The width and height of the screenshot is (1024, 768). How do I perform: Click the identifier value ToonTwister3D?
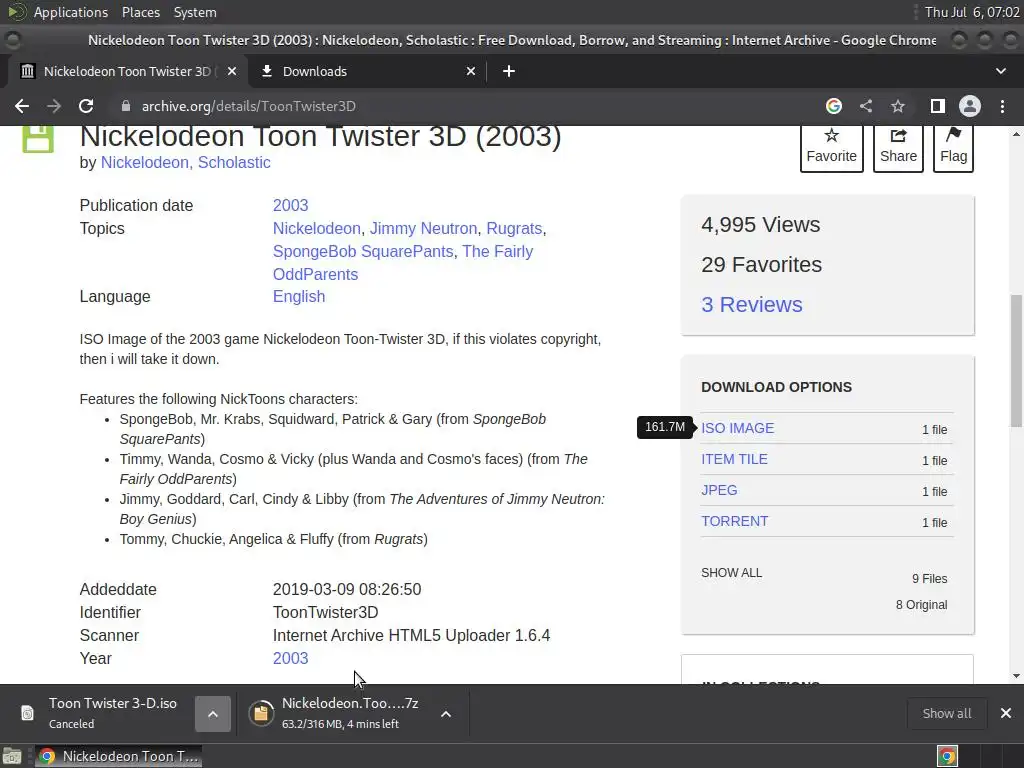tap(325, 613)
